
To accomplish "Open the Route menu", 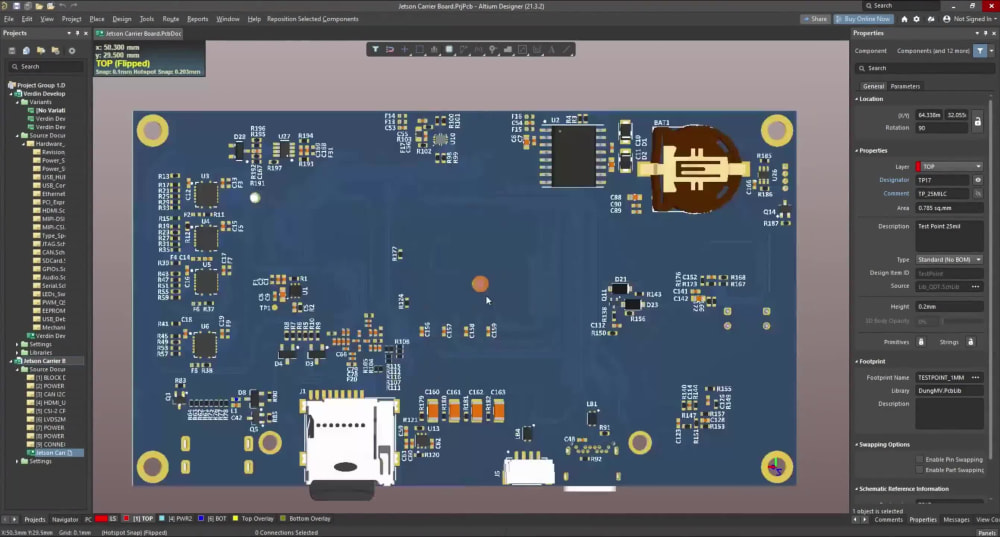I will (x=170, y=19).
